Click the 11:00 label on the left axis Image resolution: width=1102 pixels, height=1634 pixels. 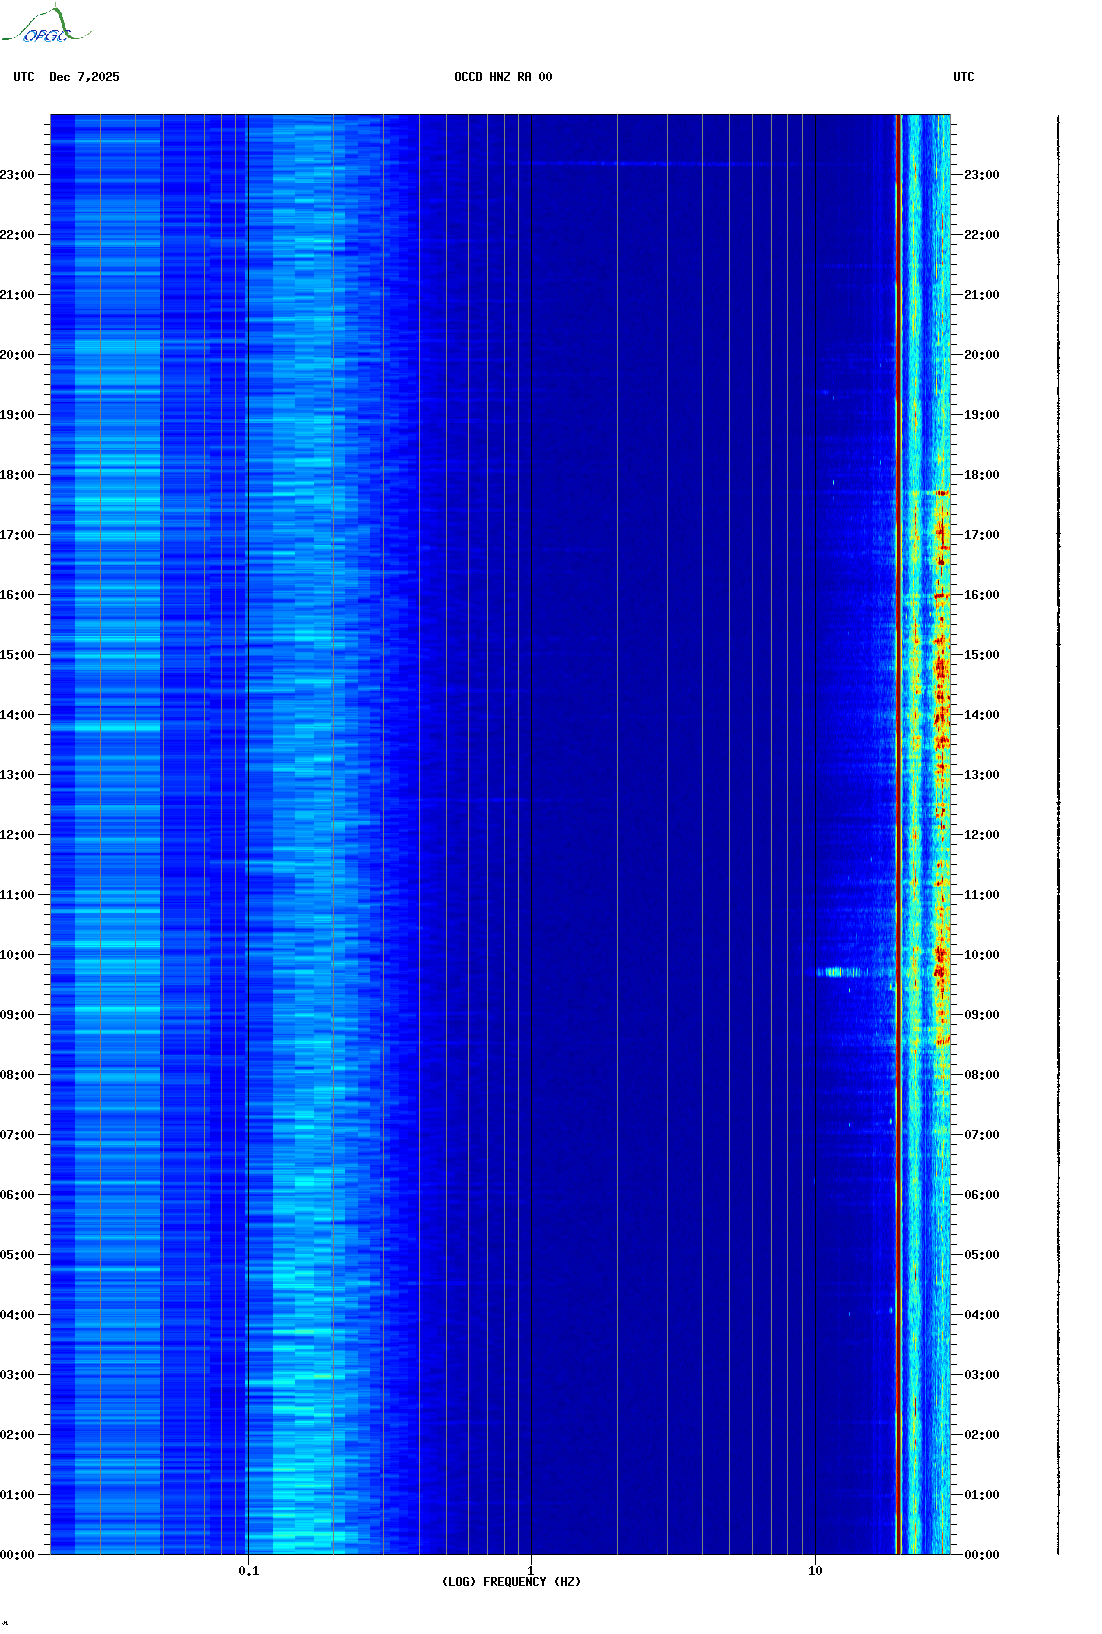click(17, 895)
